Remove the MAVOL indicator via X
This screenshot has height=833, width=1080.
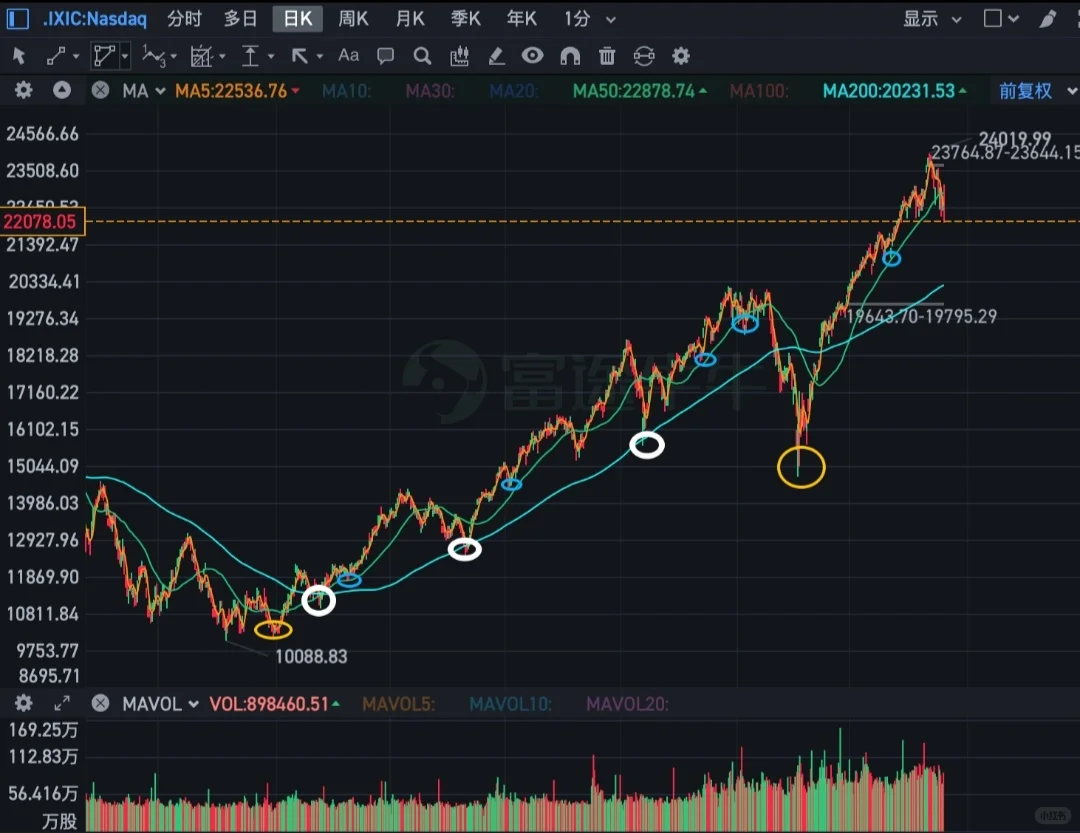[x=101, y=703]
